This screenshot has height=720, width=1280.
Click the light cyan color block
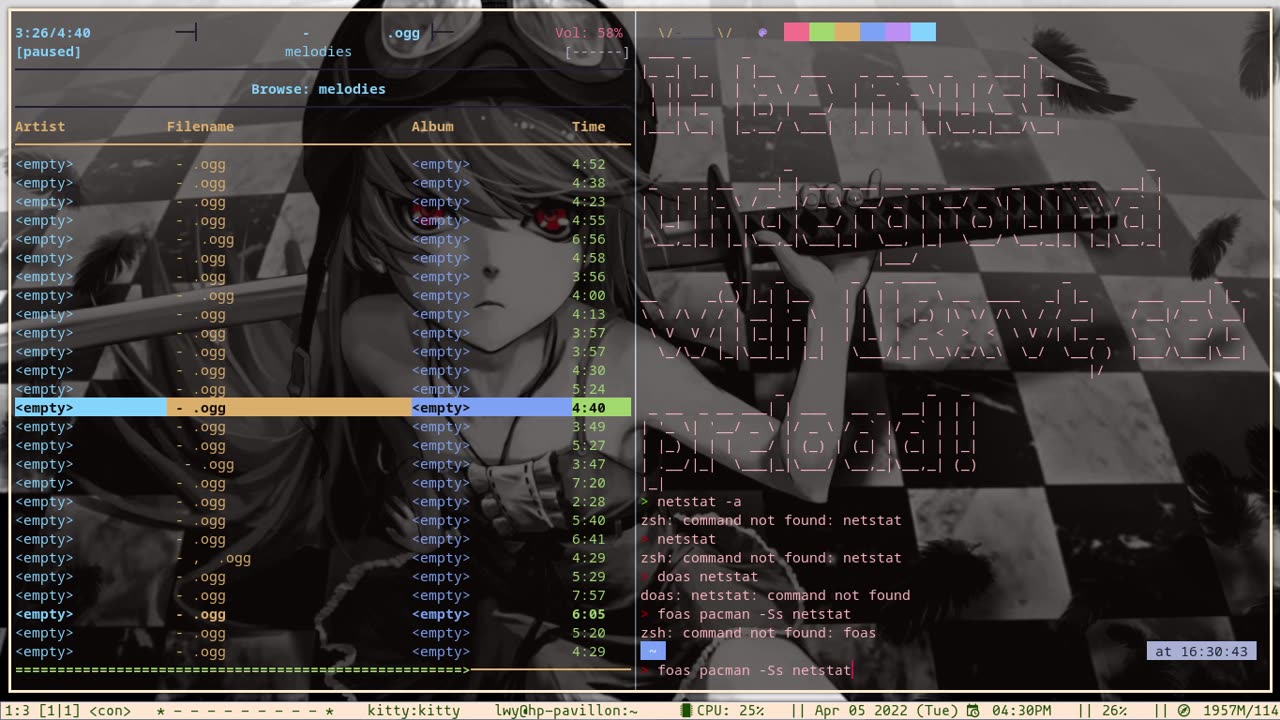[924, 33]
